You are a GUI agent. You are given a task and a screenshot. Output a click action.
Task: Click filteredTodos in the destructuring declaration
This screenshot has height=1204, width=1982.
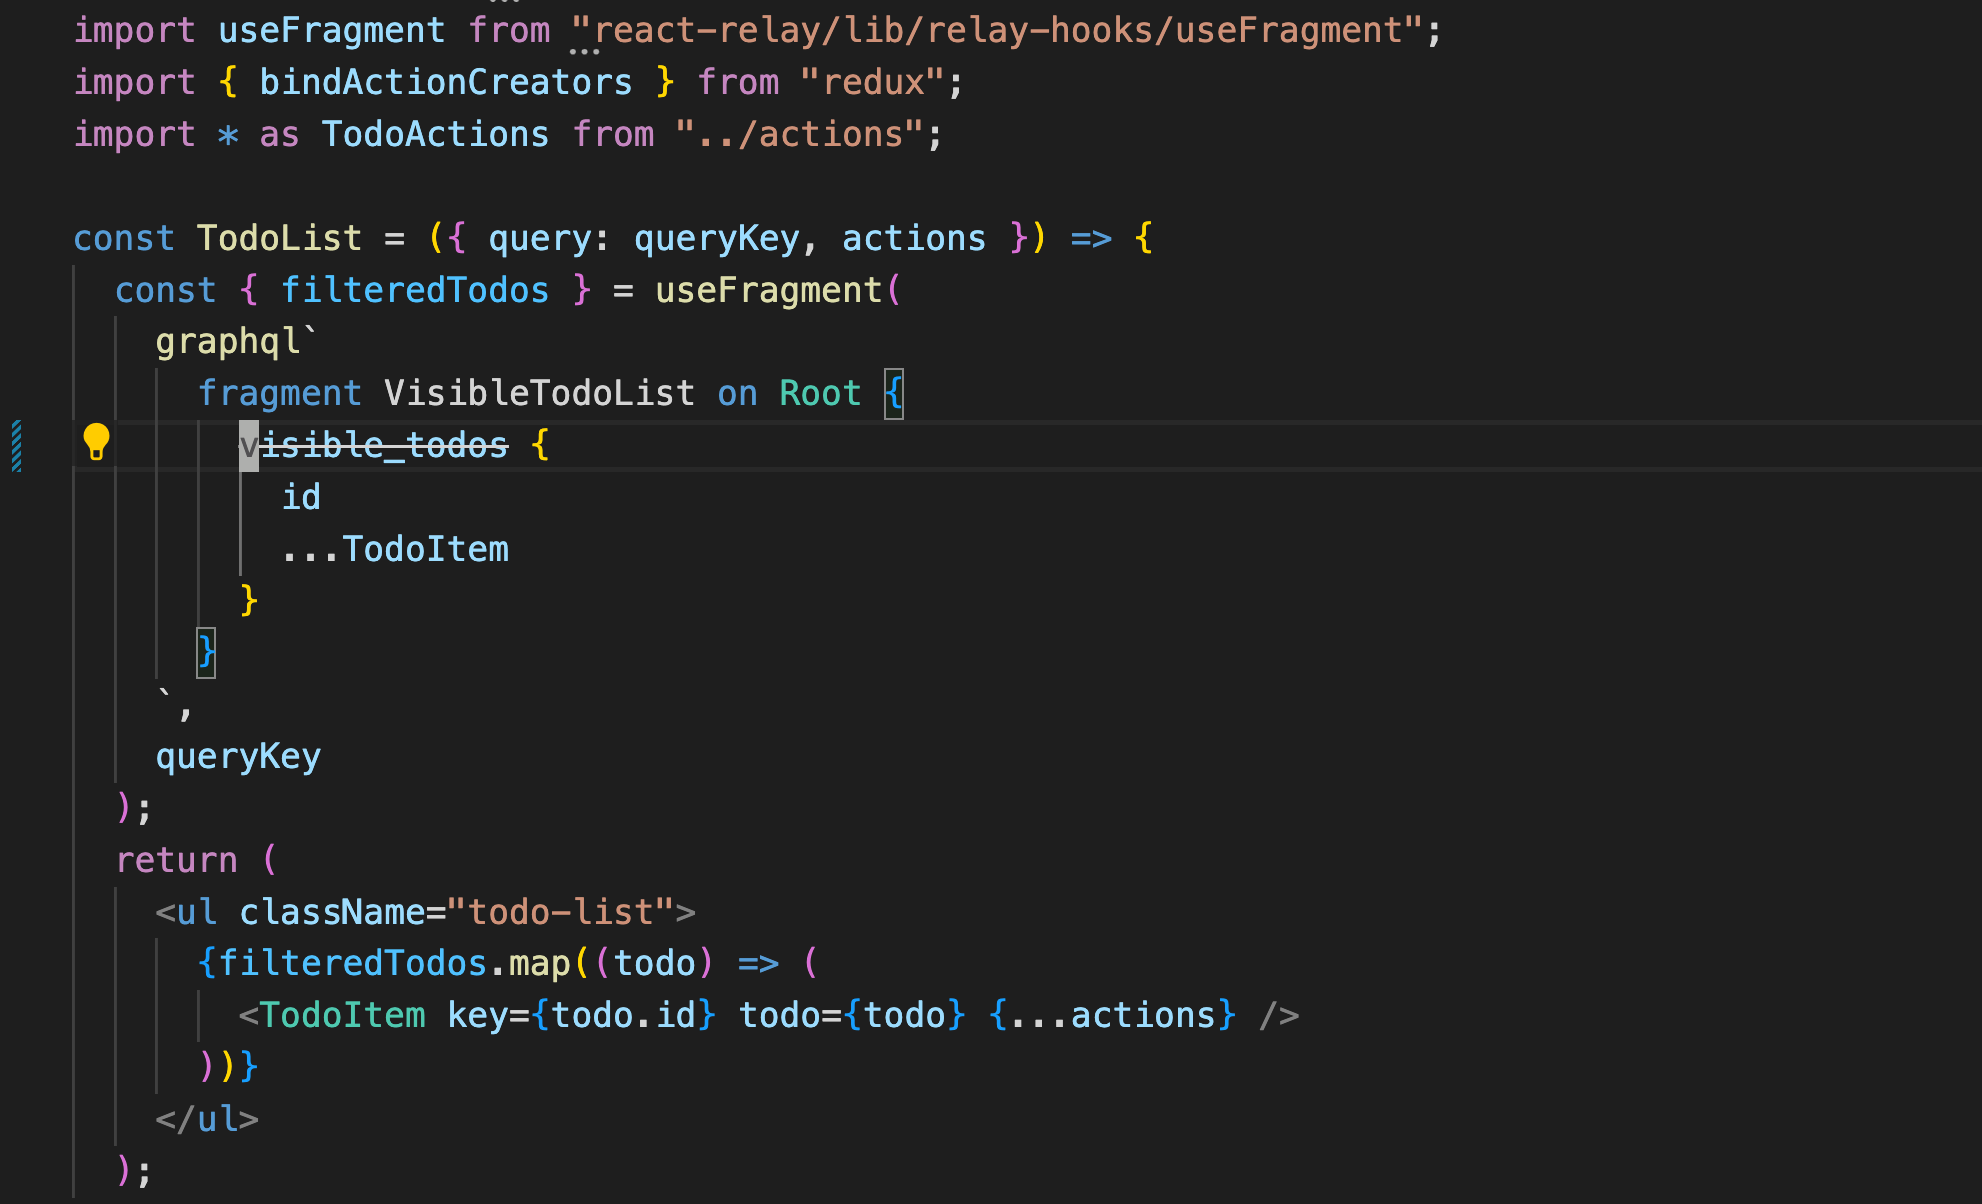[415, 290]
